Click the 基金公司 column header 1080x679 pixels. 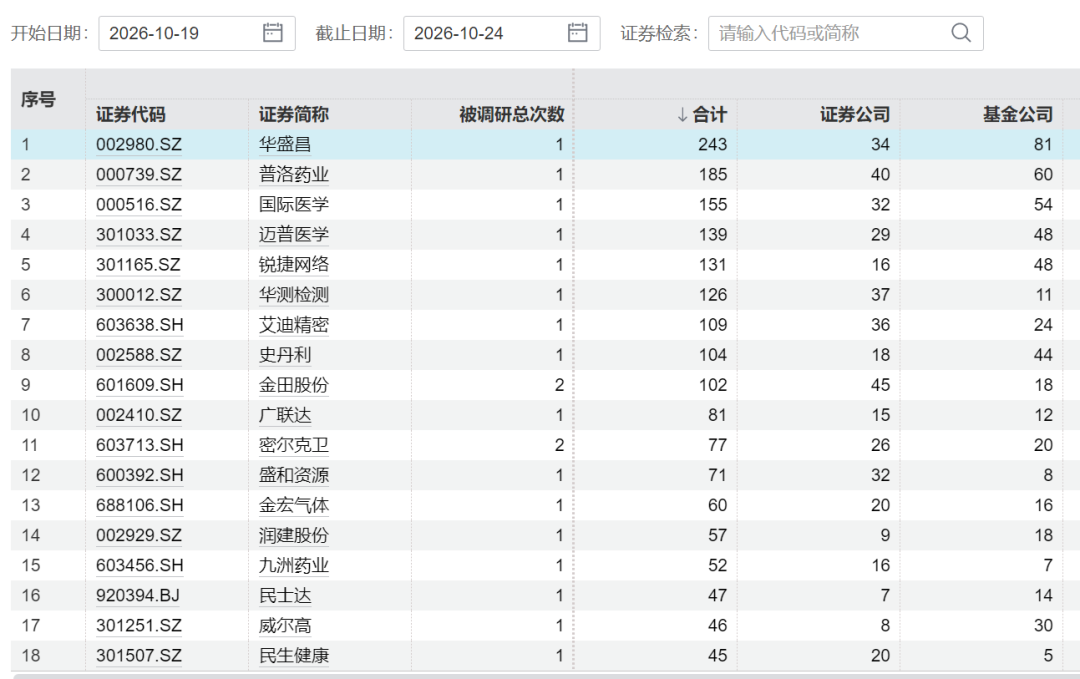click(x=1018, y=114)
